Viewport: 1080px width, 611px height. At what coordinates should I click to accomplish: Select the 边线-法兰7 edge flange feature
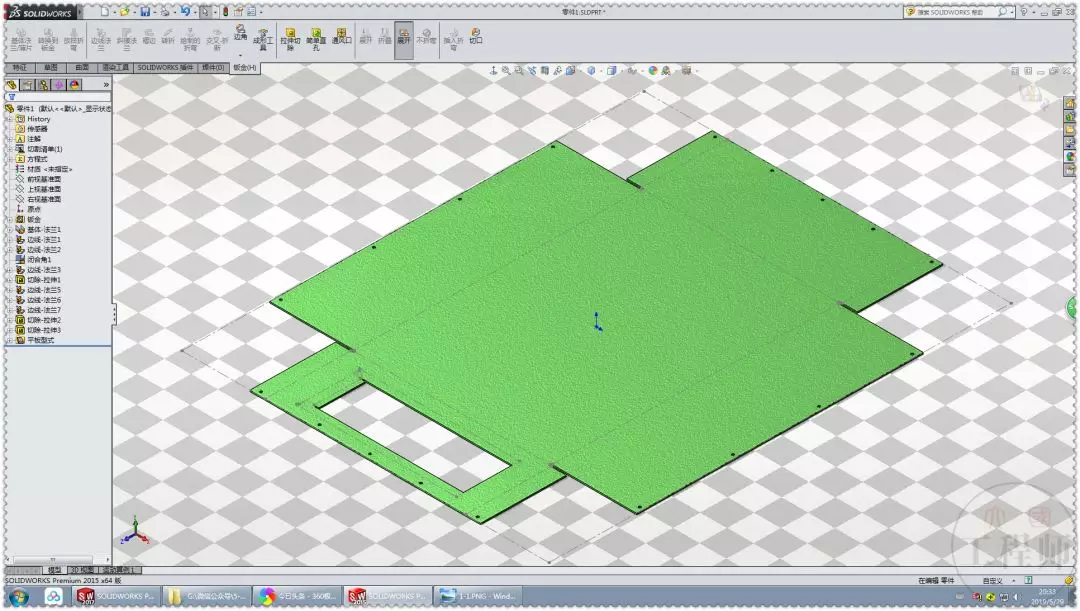click(39, 310)
